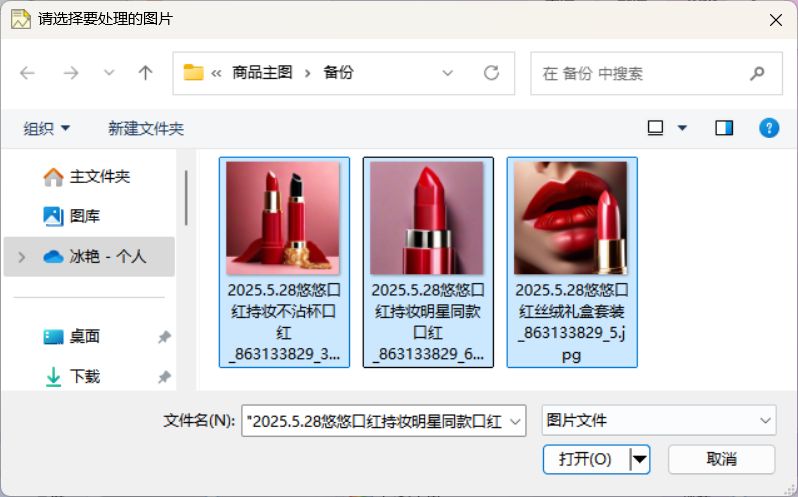Screen dimensions: 798x497
Task: Go up one folder level
Action: click(x=146, y=73)
